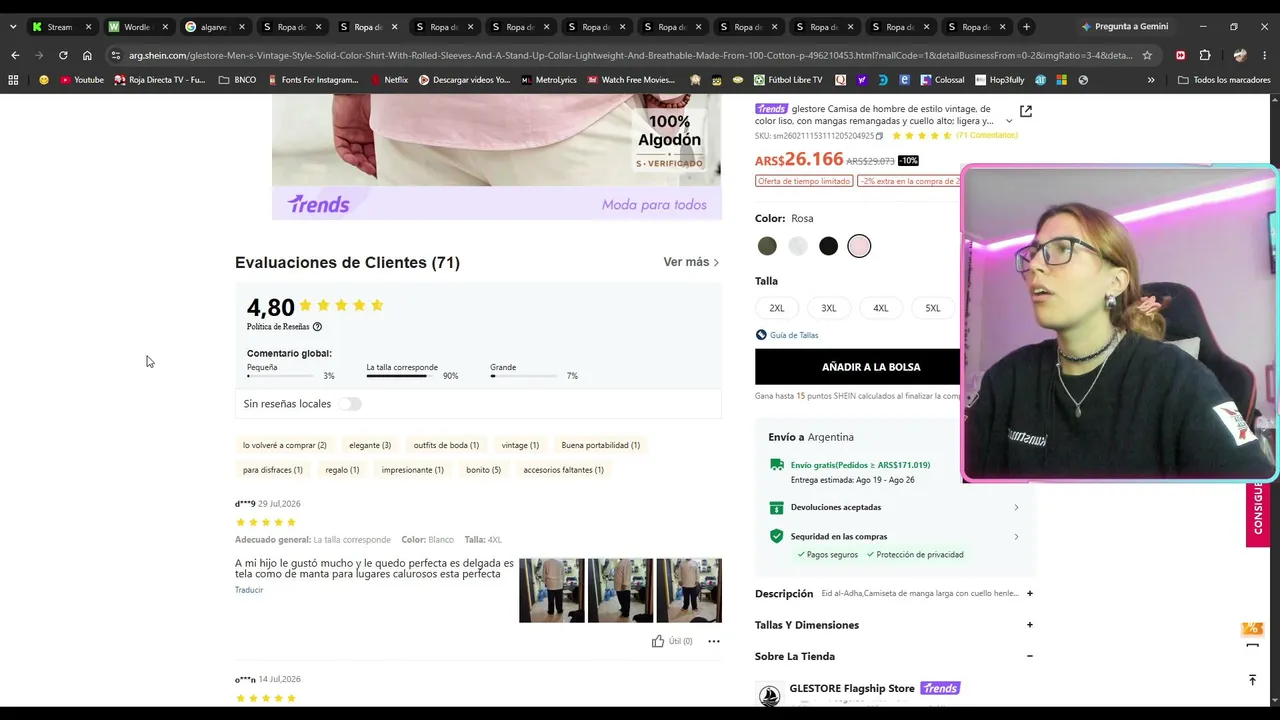Open the GLESTORE store logo

tap(769, 694)
